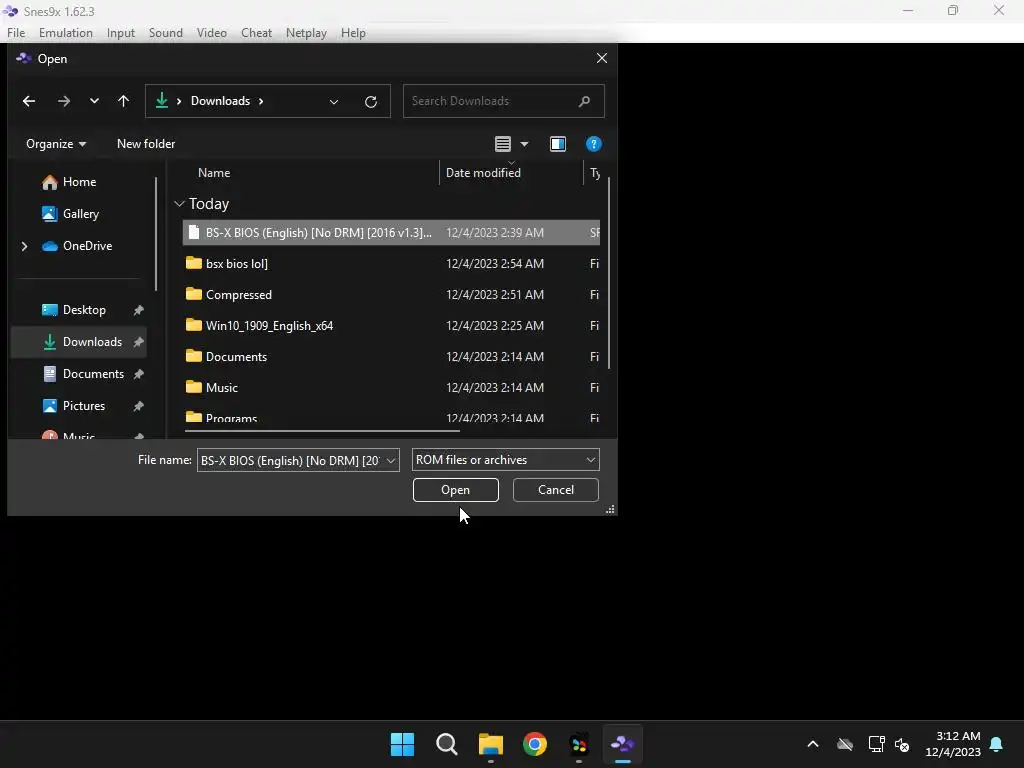1024x768 pixels.
Task: Select the Music folder in file list
Action: coord(391,388)
